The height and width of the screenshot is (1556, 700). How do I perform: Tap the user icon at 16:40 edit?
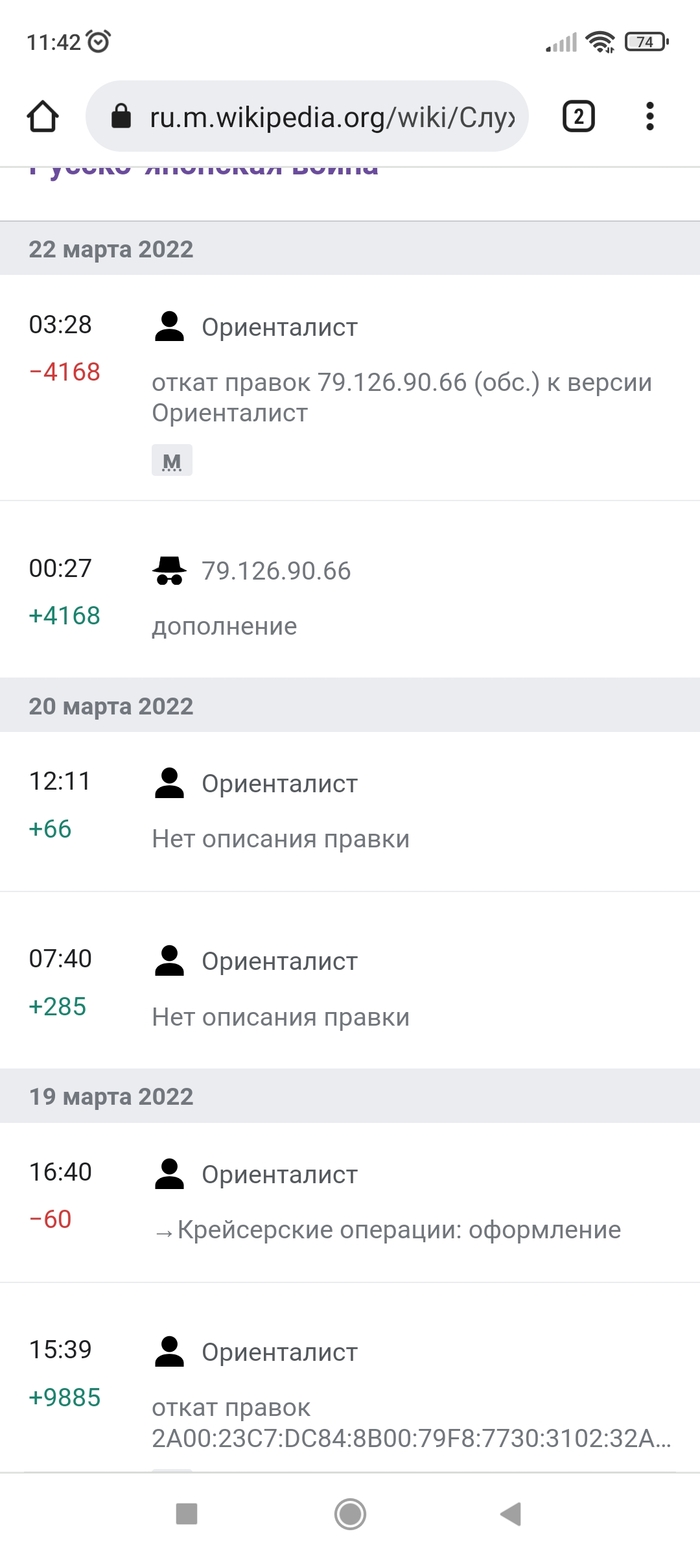(170, 1174)
